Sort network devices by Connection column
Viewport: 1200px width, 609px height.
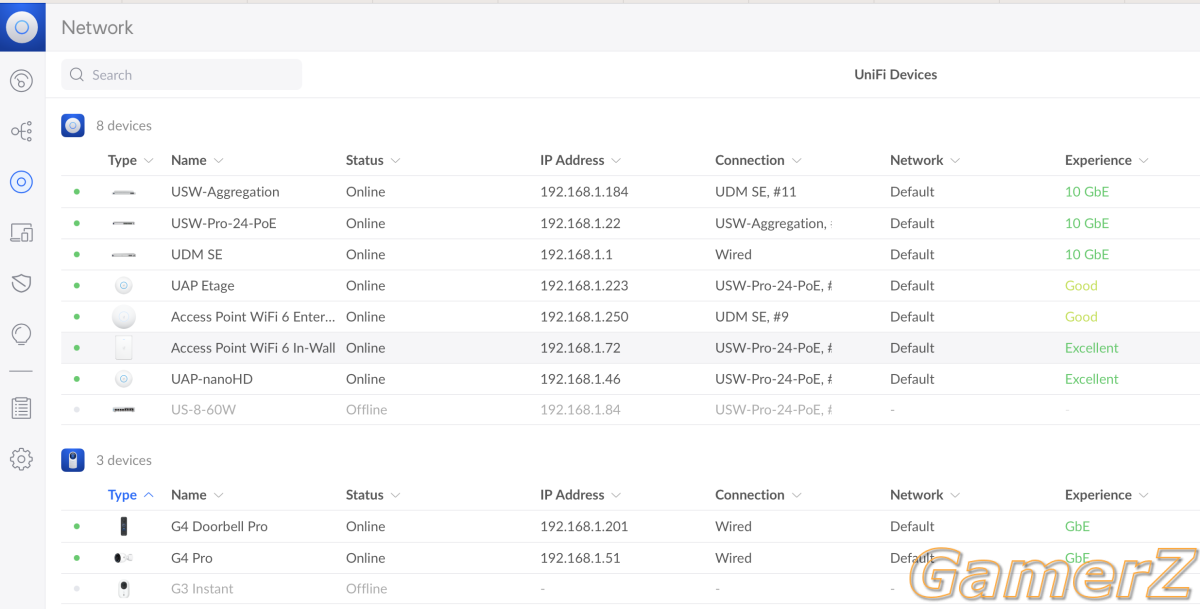[x=757, y=160]
